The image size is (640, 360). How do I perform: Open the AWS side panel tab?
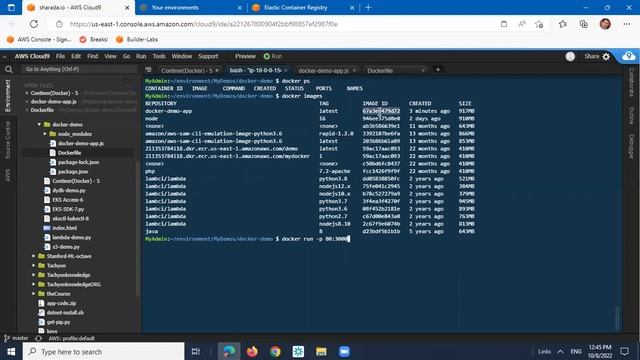(7, 175)
